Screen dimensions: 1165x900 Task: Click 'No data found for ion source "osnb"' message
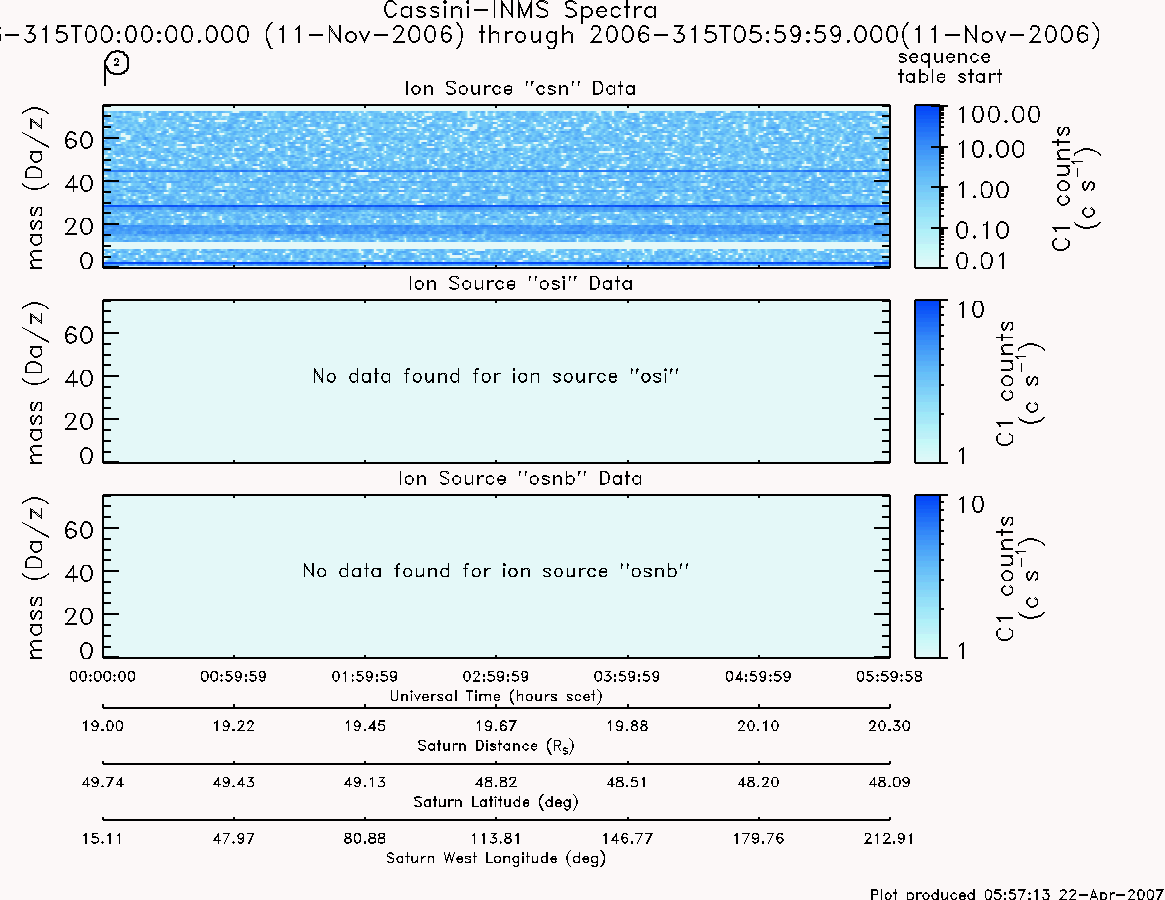pos(496,571)
